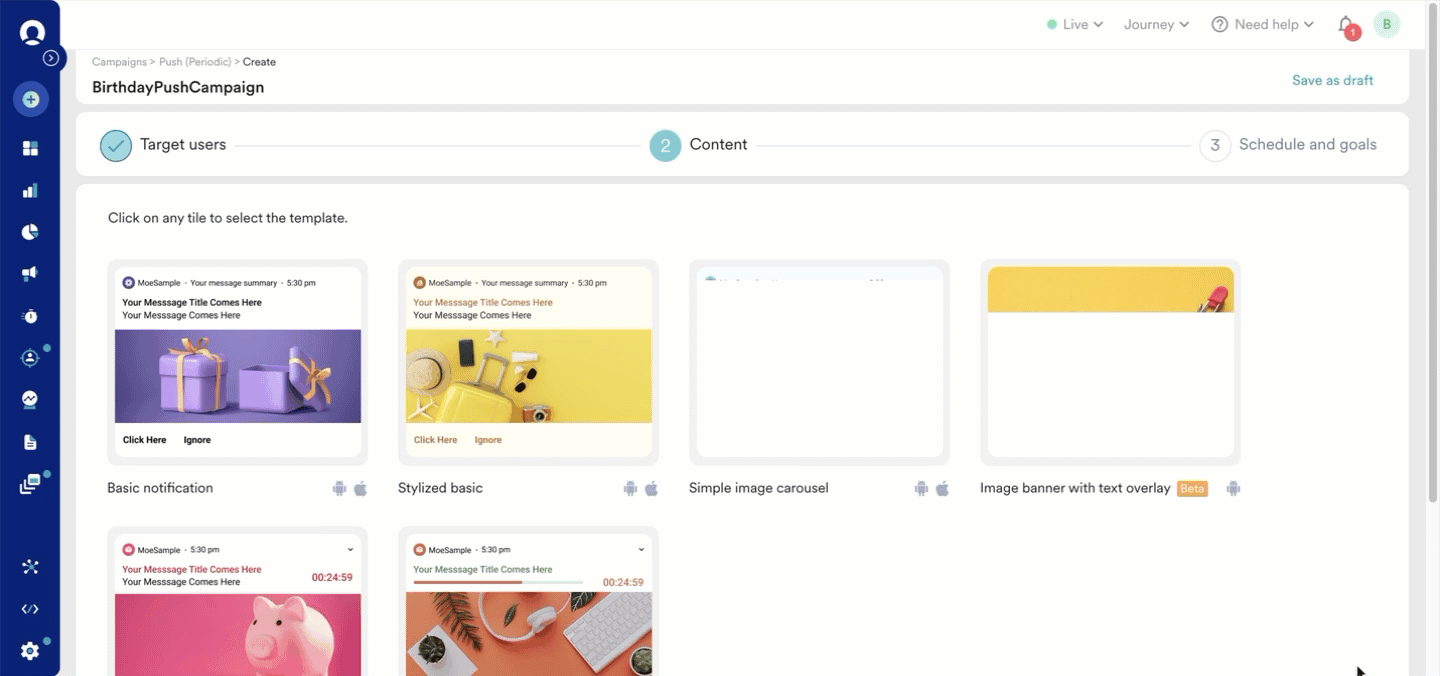Click the Stylized basic label
1440x676 pixels.
(x=440, y=489)
